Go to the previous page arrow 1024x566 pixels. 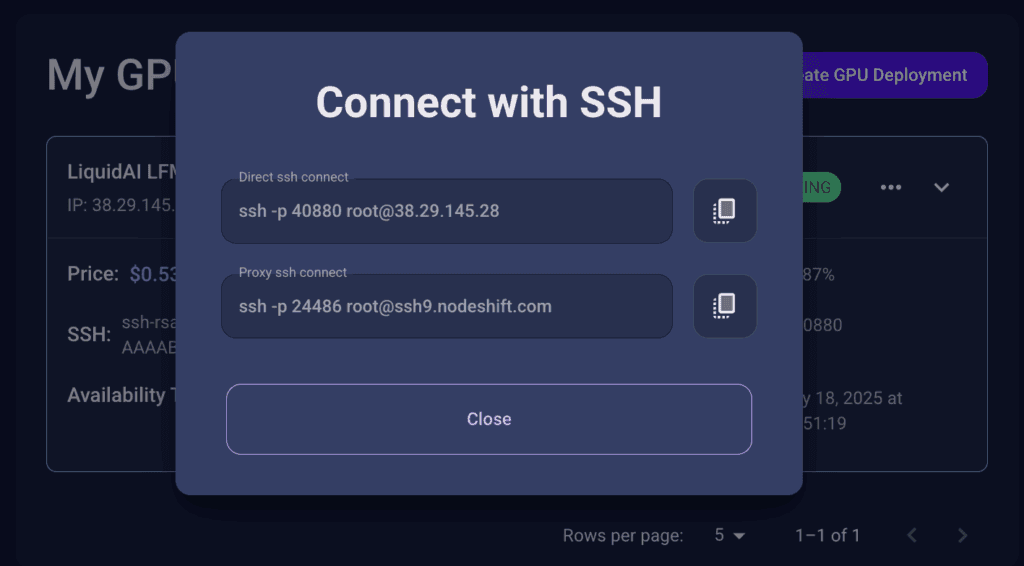(912, 535)
